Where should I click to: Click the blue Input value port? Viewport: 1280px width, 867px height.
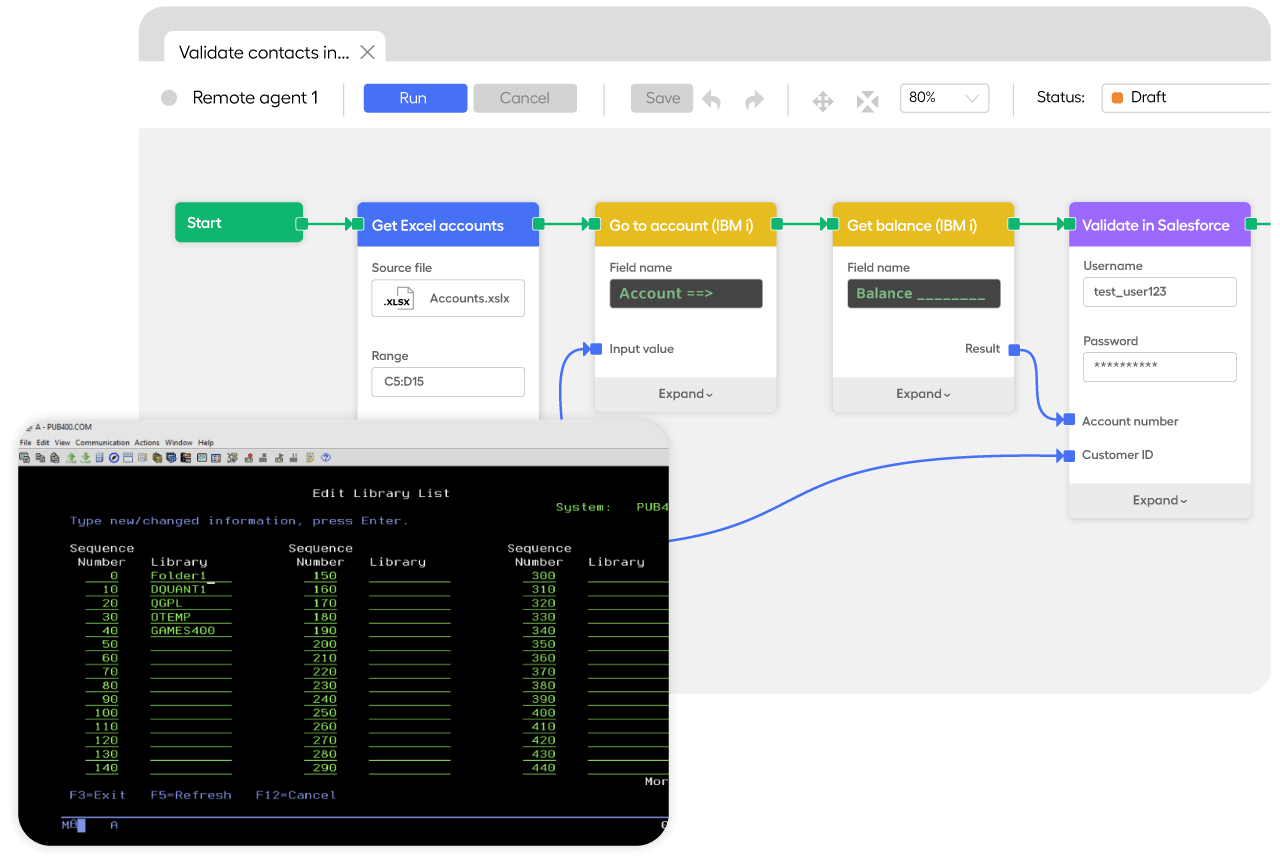coord(596,349)
